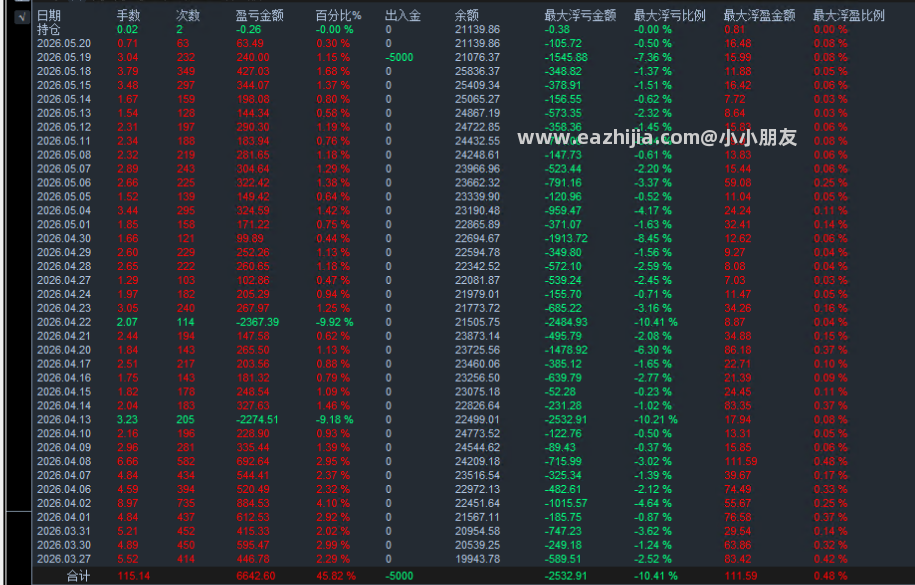The width and height of the screenshot is (915, 585).
Task: Click total lots value 115.14
Action: [134, 576]
